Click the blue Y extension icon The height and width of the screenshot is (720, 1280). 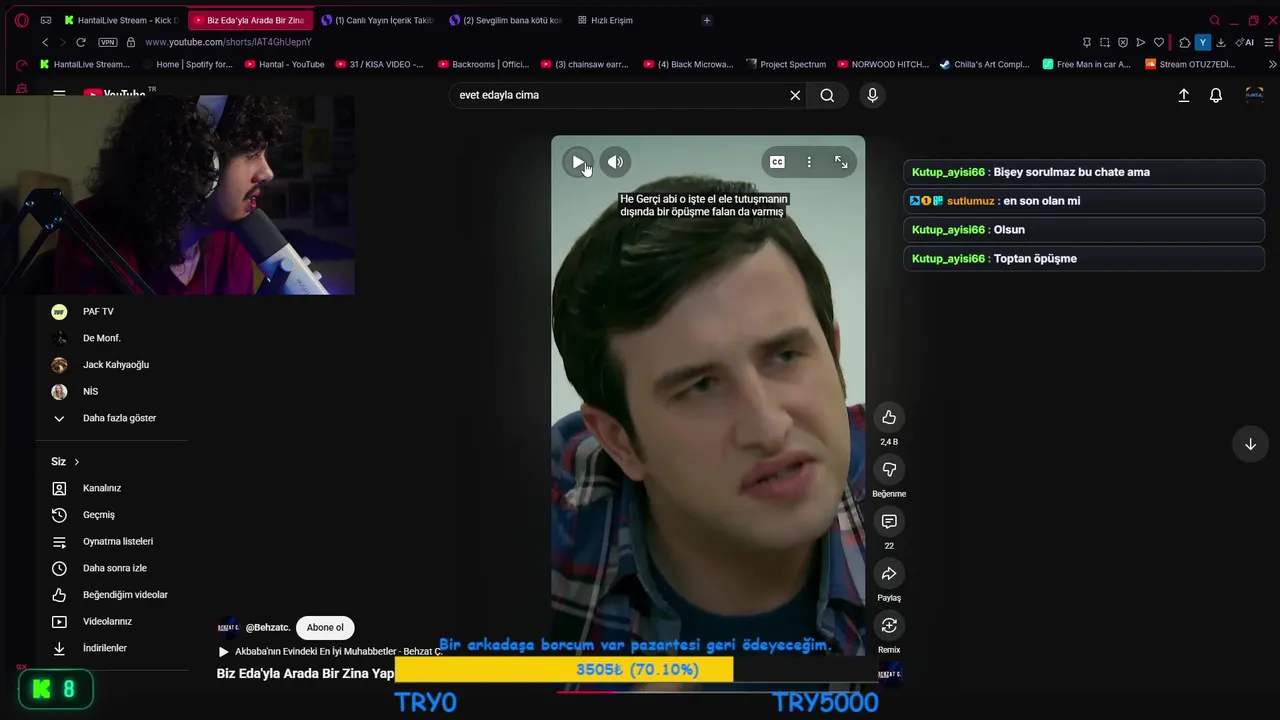pos(1203,42)
